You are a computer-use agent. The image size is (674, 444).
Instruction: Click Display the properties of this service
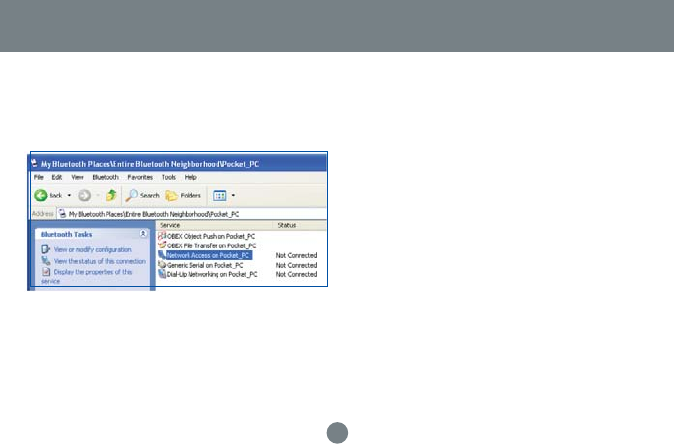(86, 276)
